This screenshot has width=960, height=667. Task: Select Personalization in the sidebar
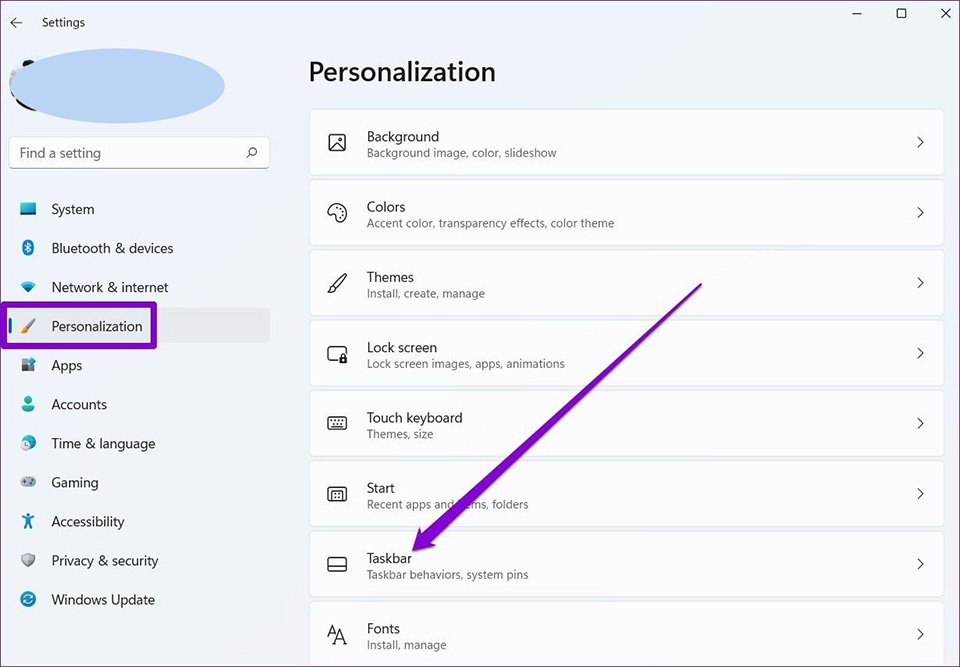click(140, 326)
